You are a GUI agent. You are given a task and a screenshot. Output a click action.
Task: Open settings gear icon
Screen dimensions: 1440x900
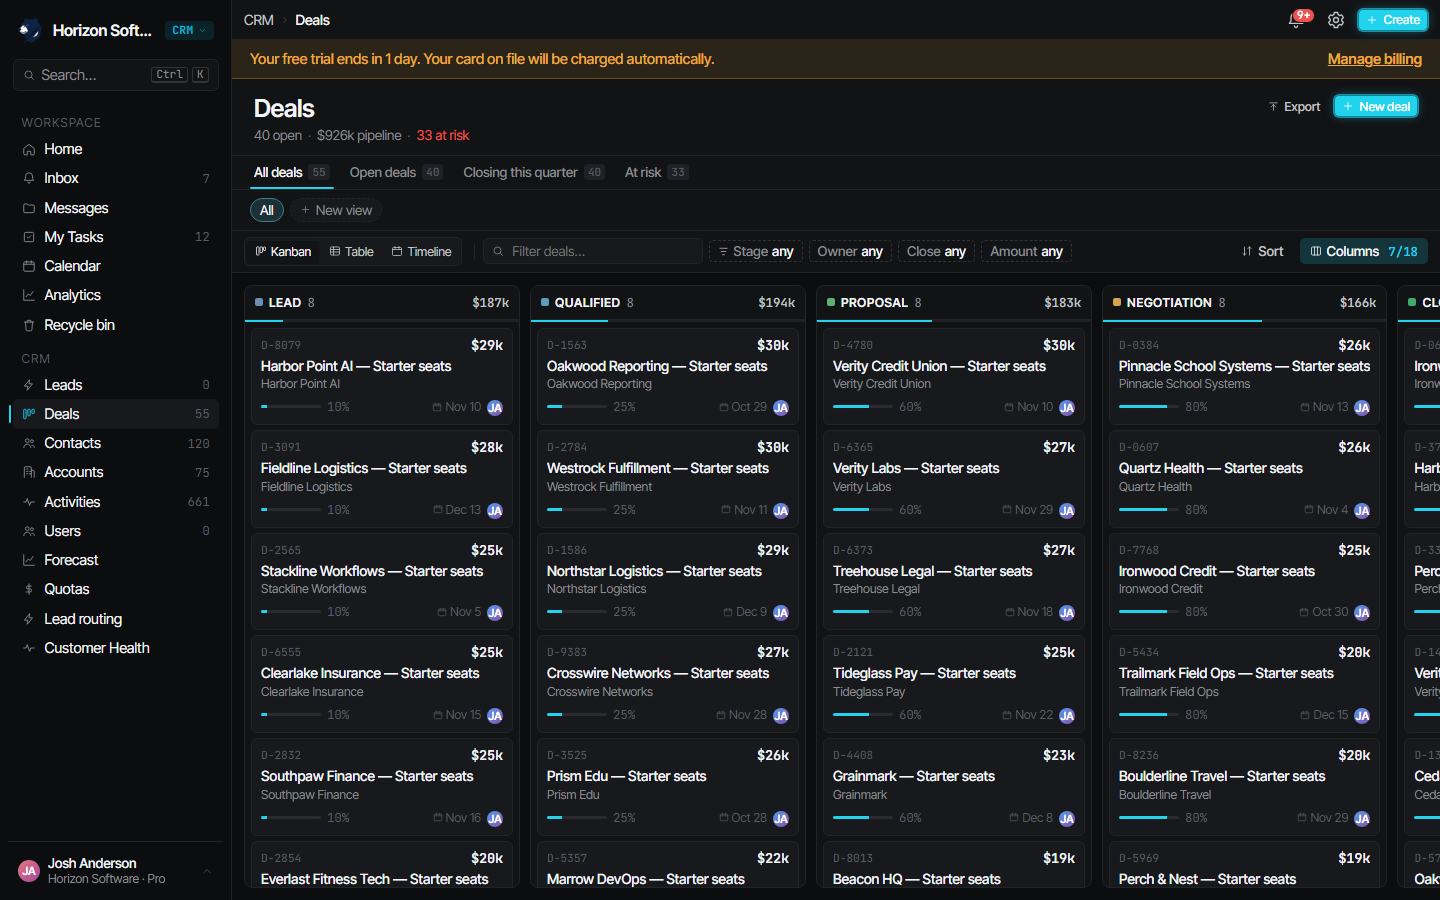1336,20
